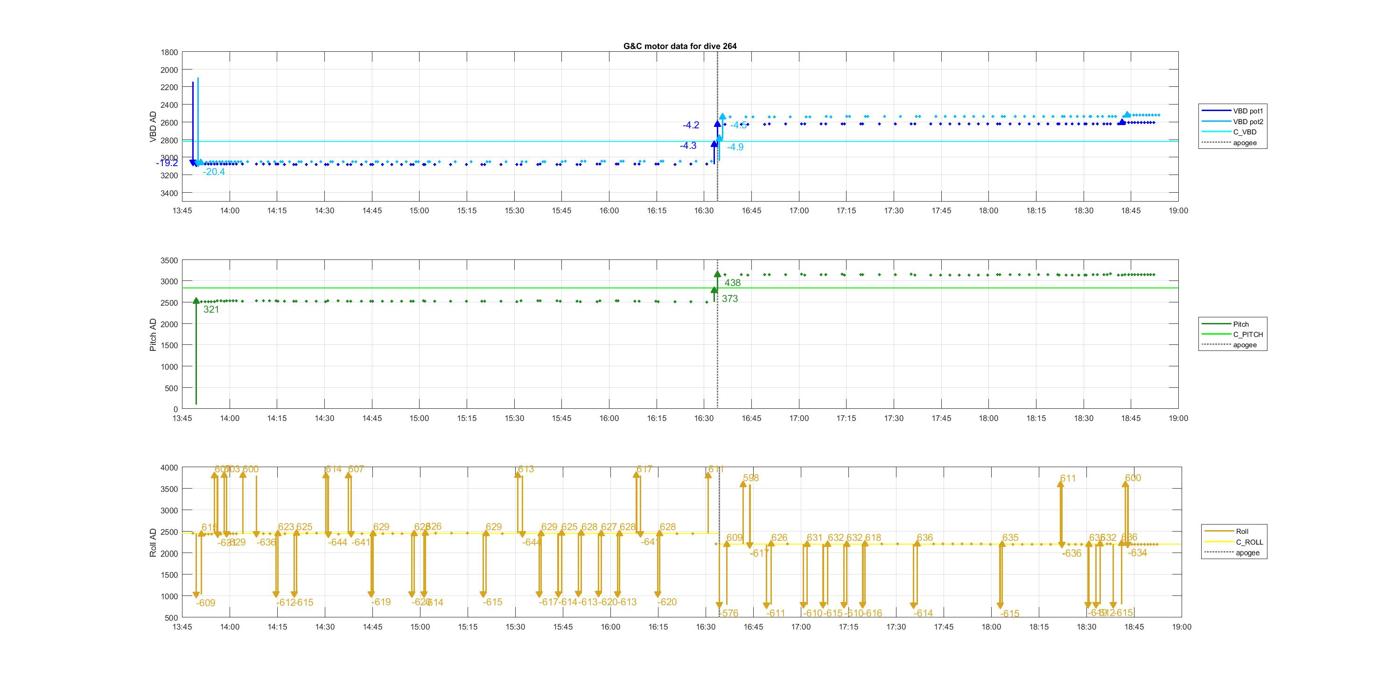Click the '631' annotation in Roll plot
The image size is (1400, 693).
pyautogui.click(x=814, y=538)
